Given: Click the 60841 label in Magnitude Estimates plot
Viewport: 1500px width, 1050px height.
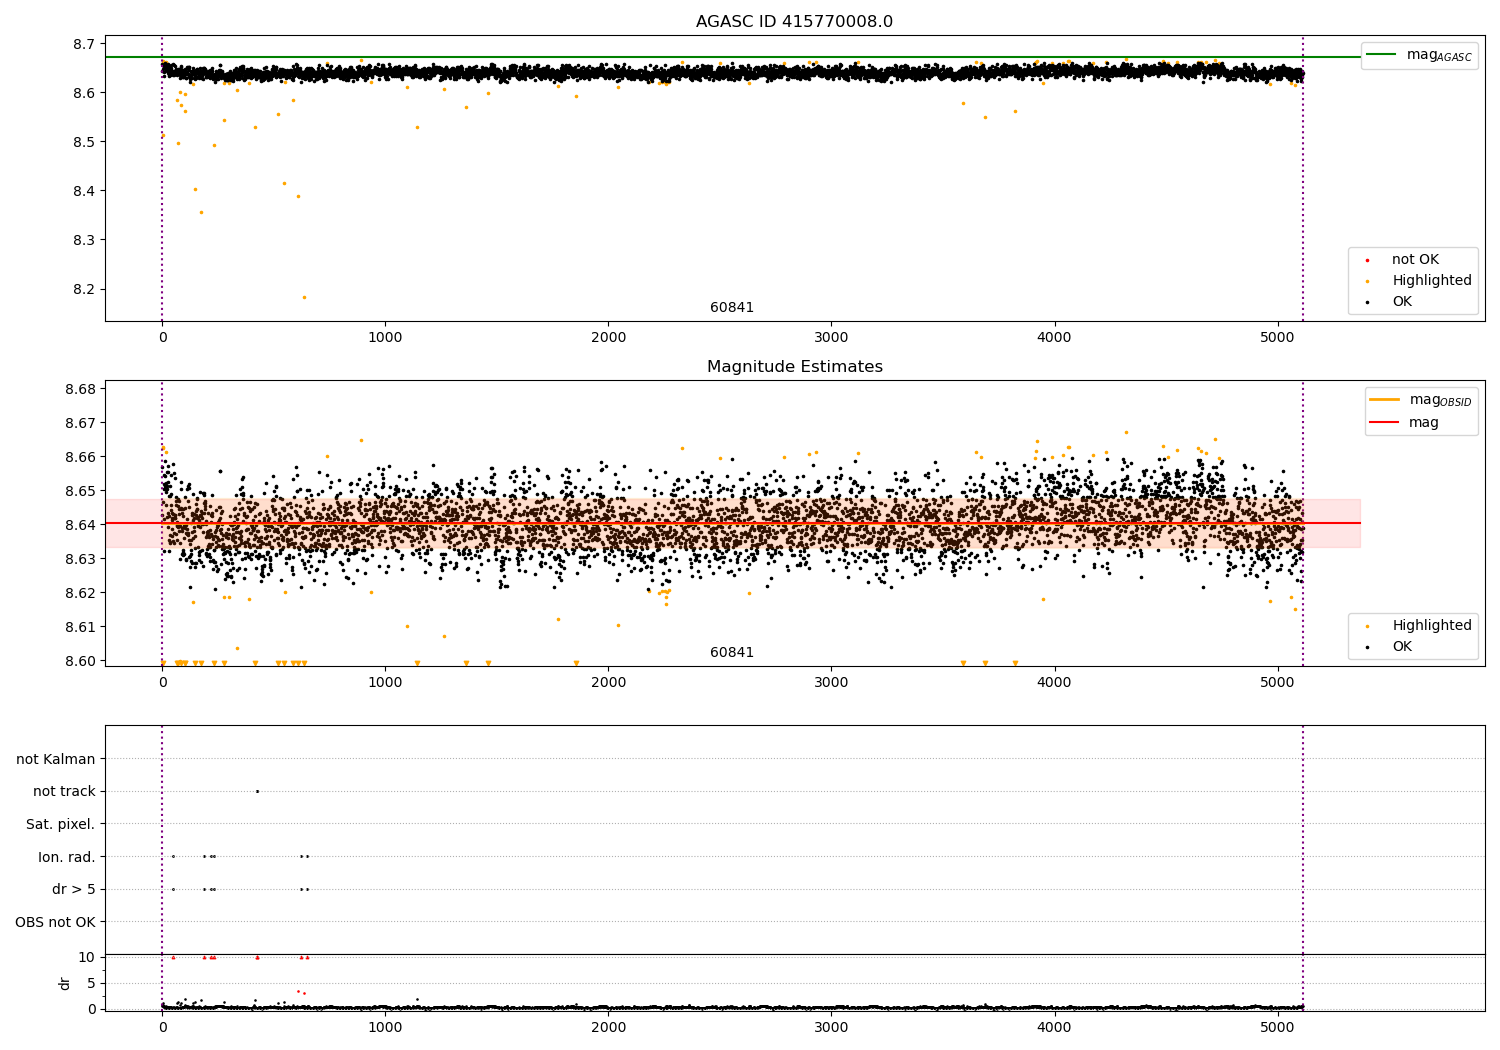Looking at the screenshot, I should tap(732, 653).
